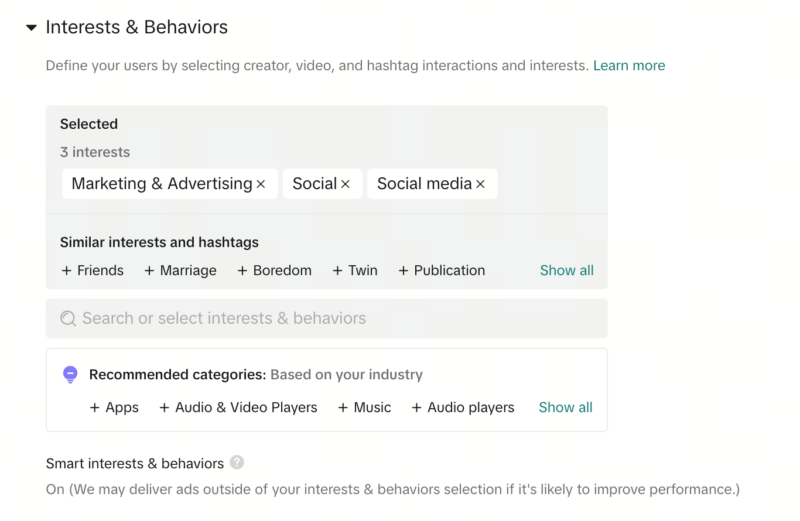800x521 pixels.
Task: Add the Music recommended category
Action: pos(364,407)
